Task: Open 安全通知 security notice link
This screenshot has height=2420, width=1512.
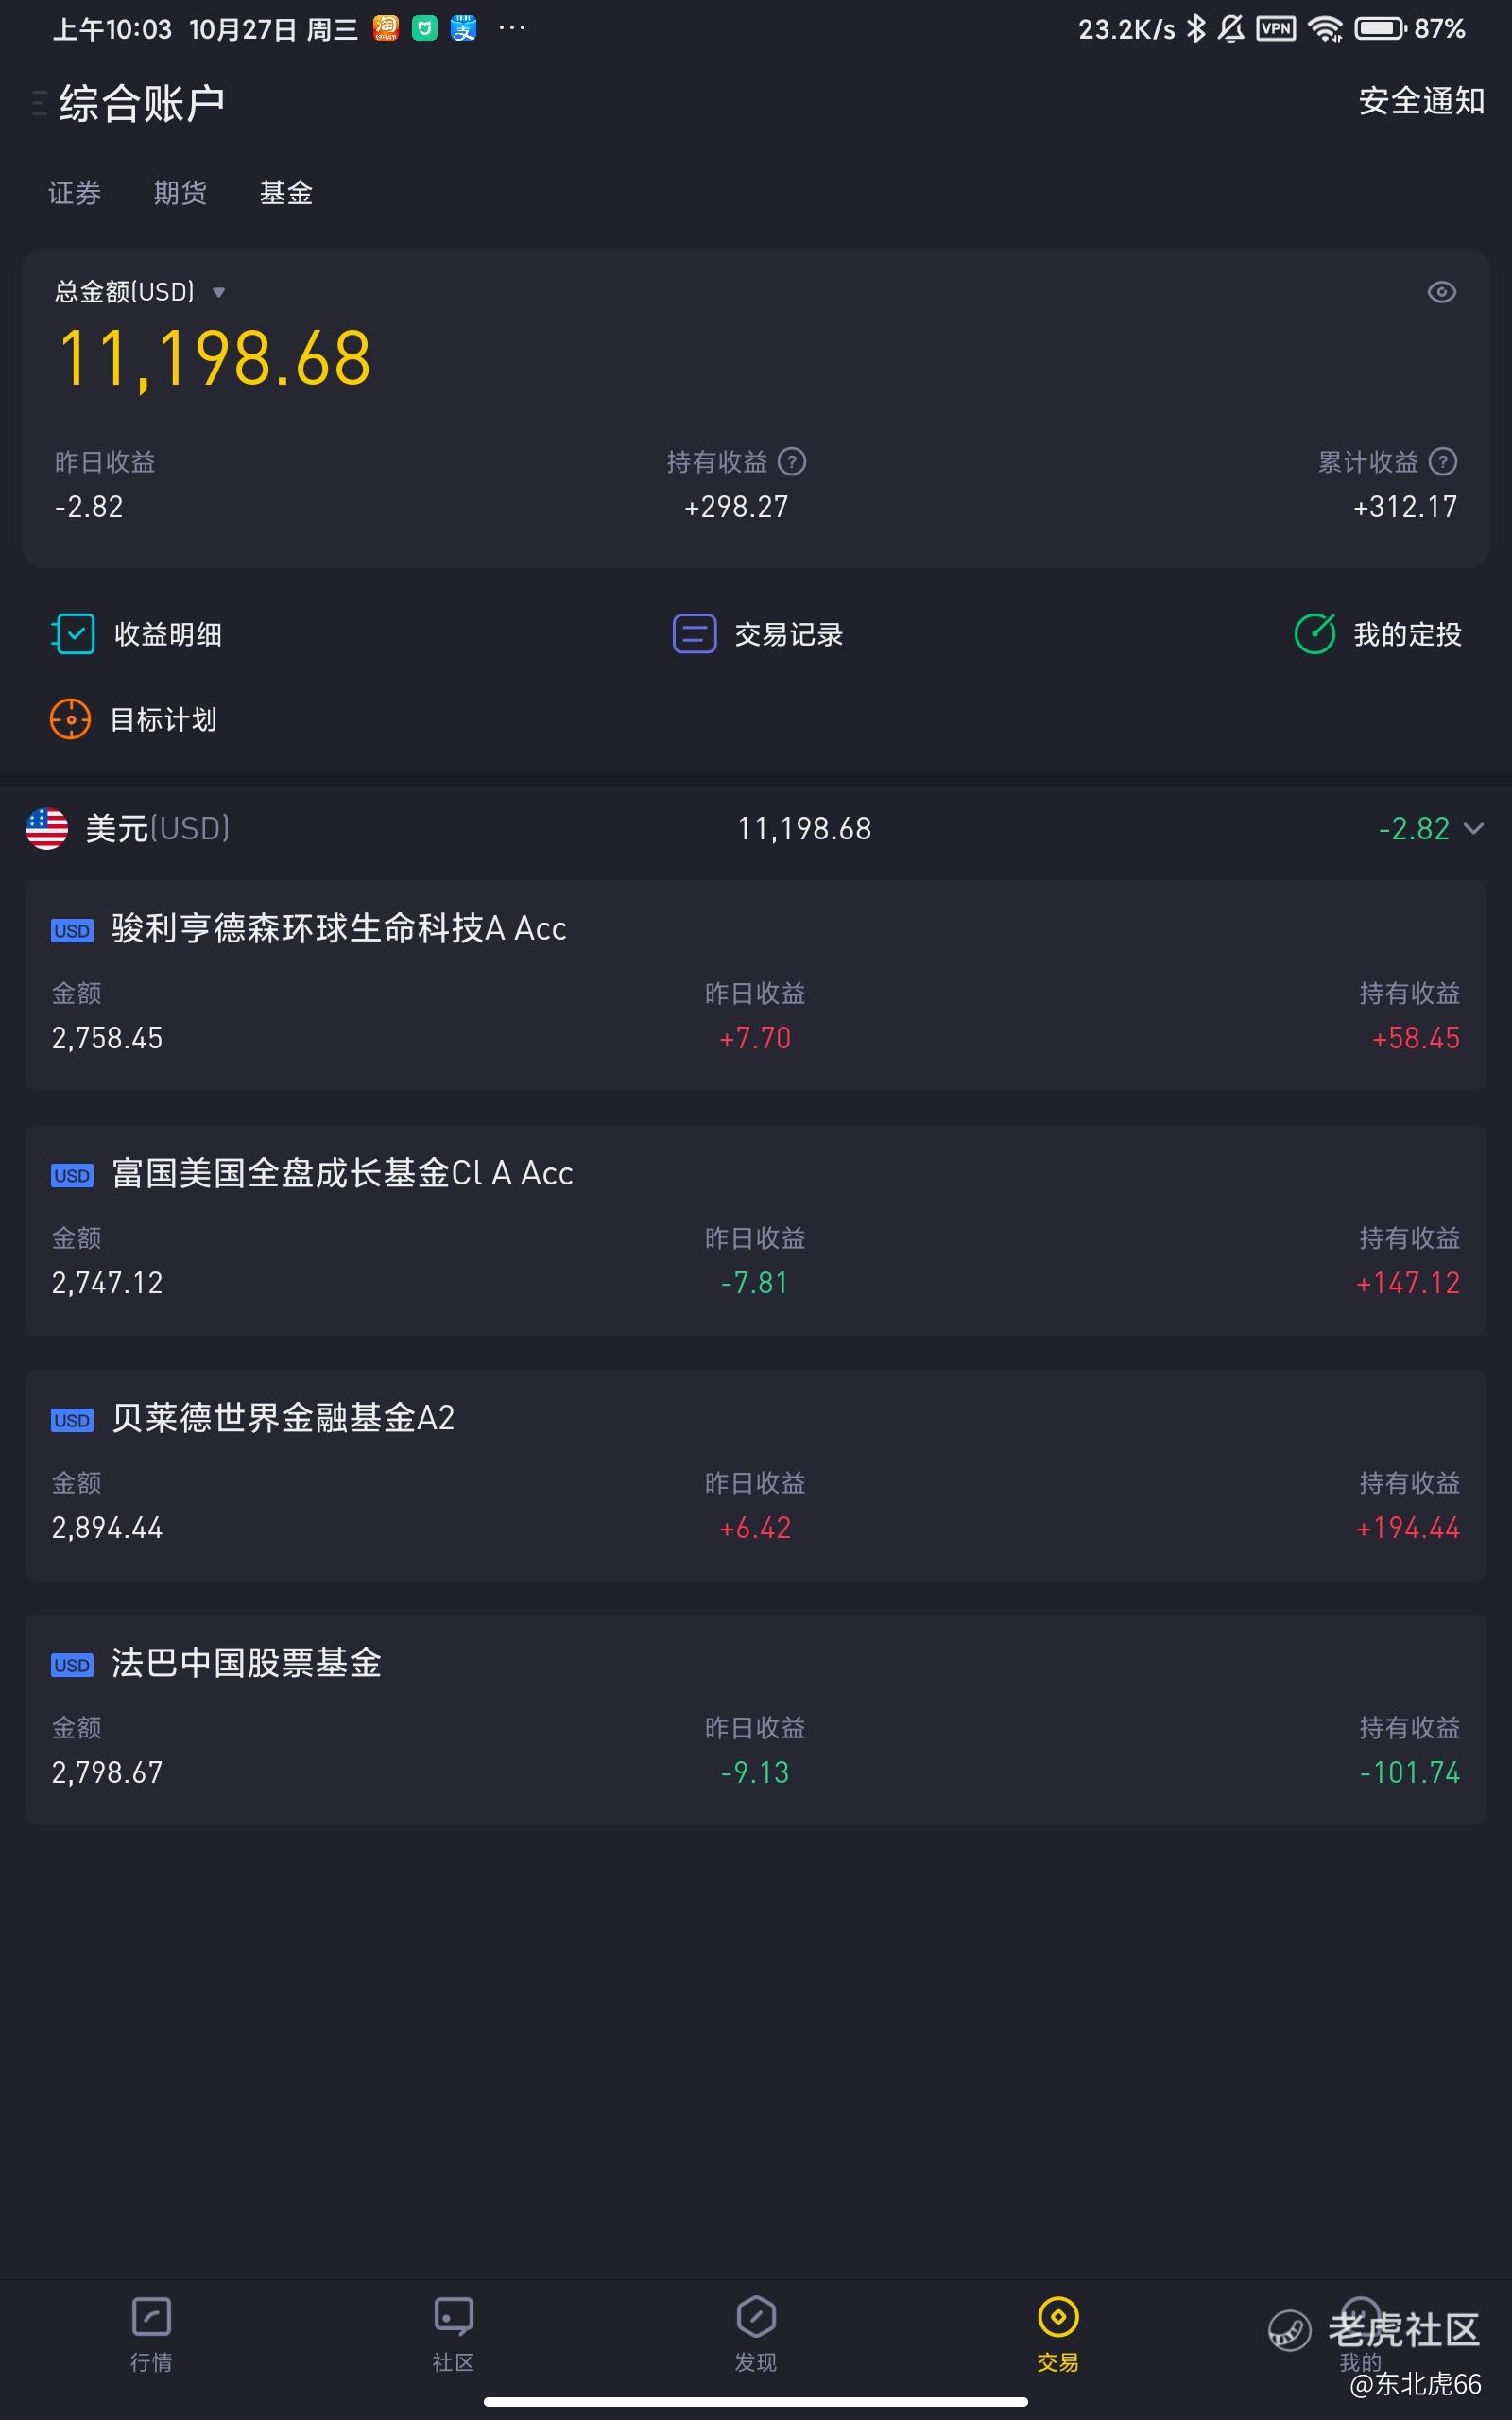Action: tap(1421, 101)
